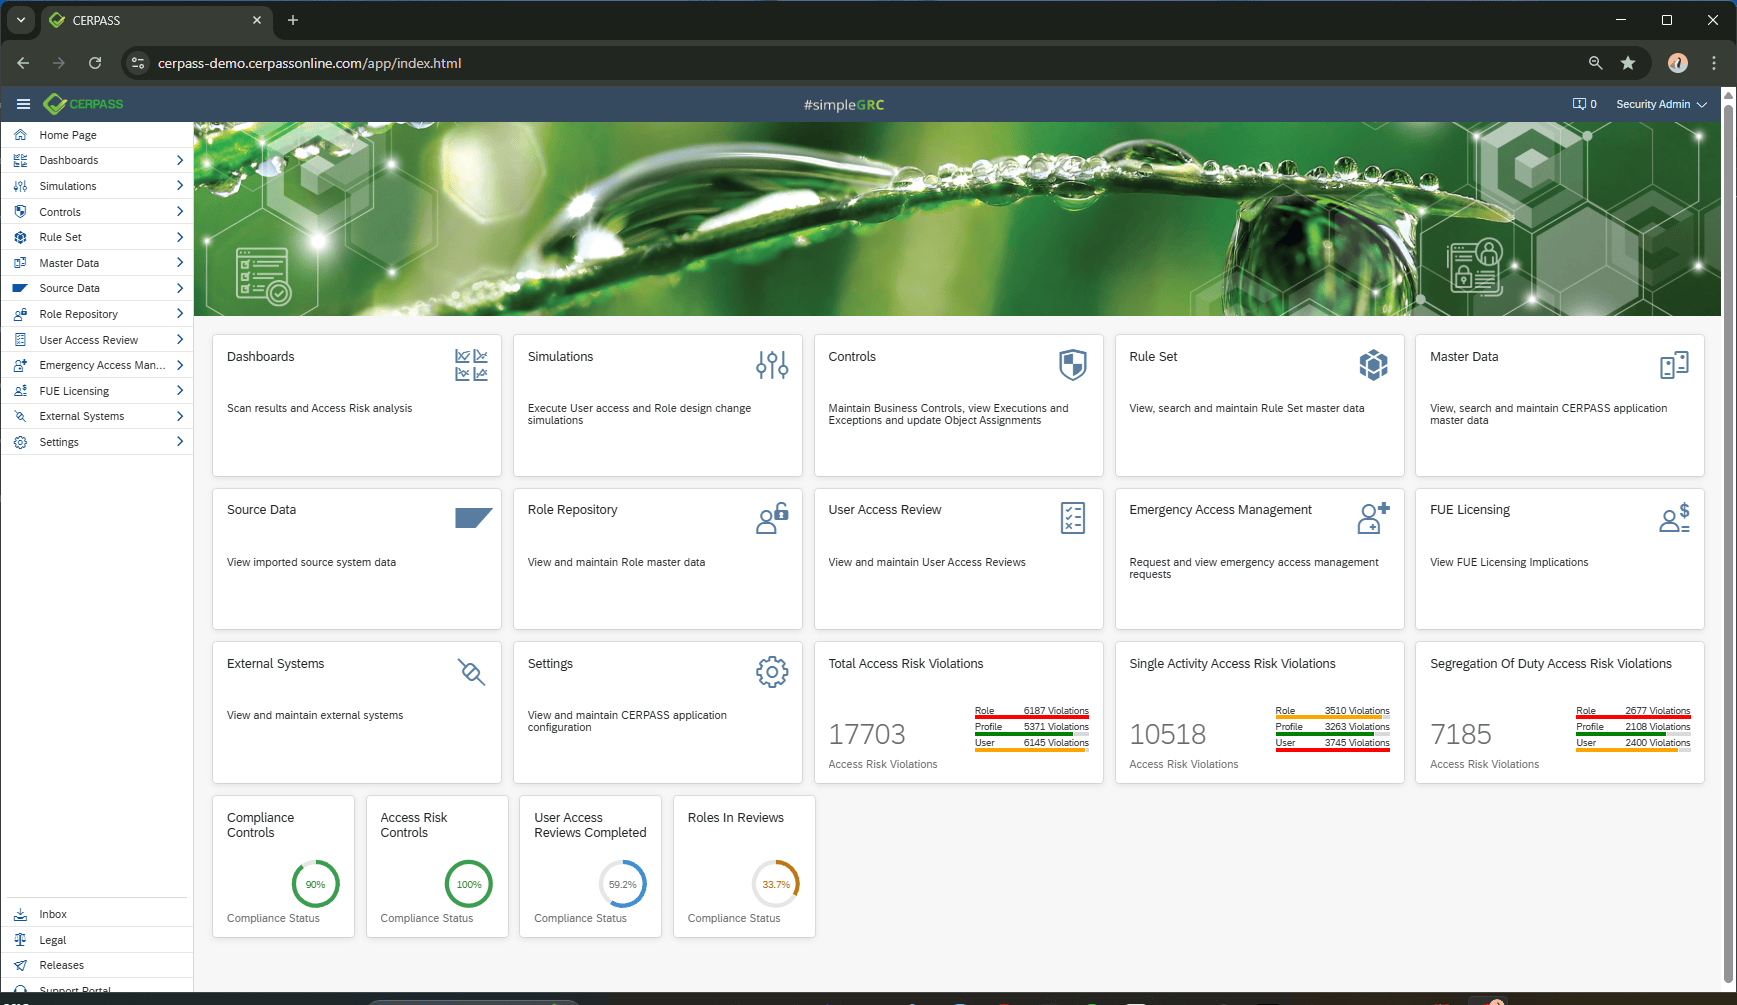Expand Dashboards chevron in sidebar
1737x1005 pixels.
180,160
